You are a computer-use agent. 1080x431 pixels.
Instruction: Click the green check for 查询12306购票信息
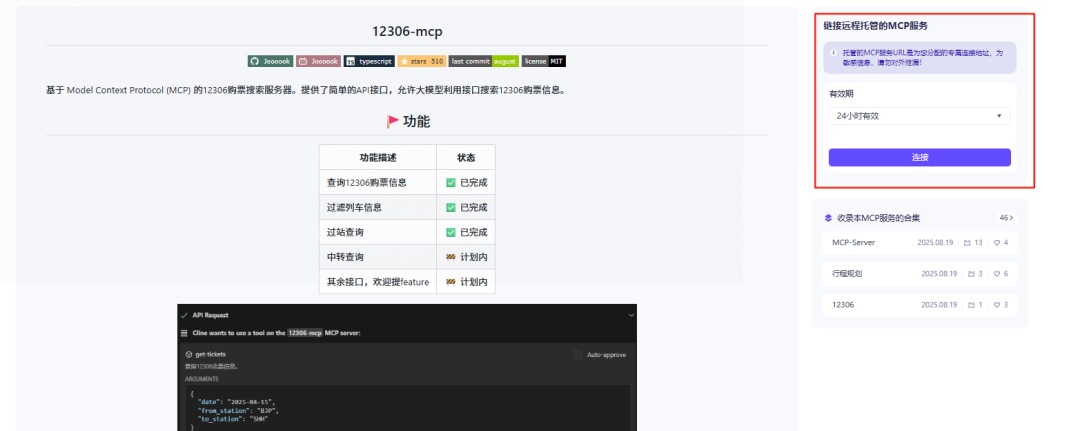[x=450, y=183]
